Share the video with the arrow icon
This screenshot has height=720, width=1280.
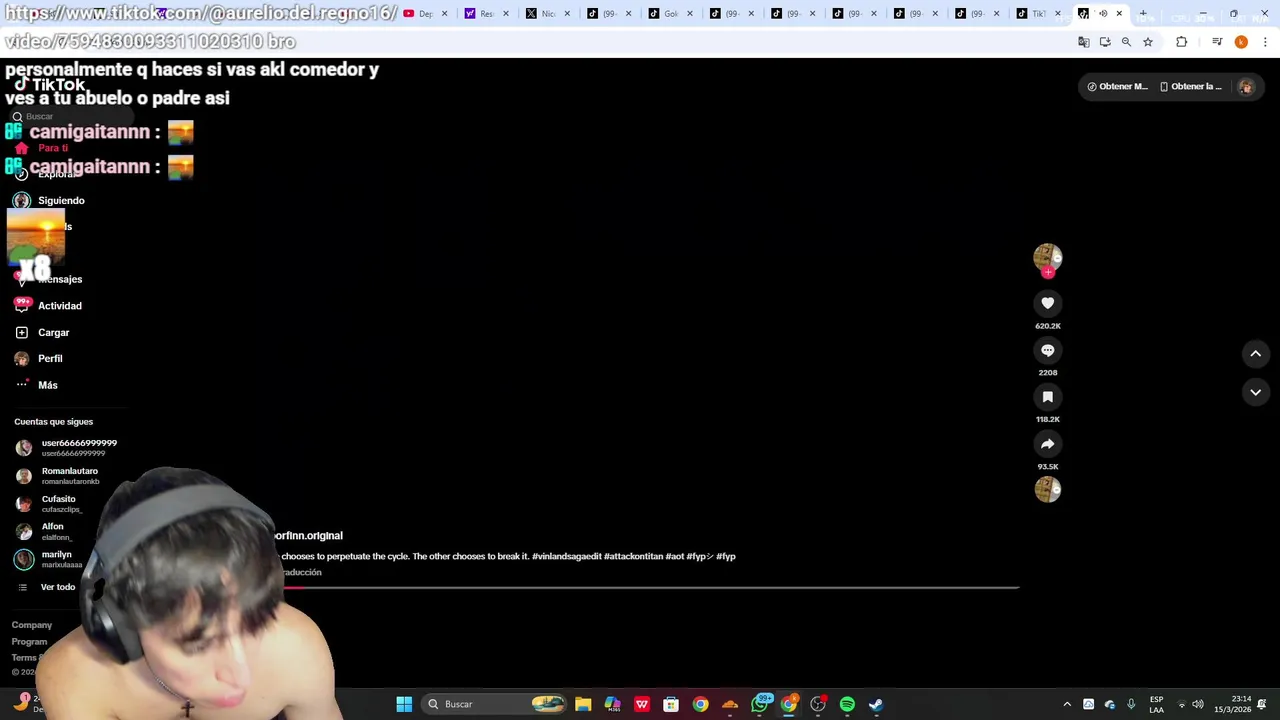pos(1047,444)
